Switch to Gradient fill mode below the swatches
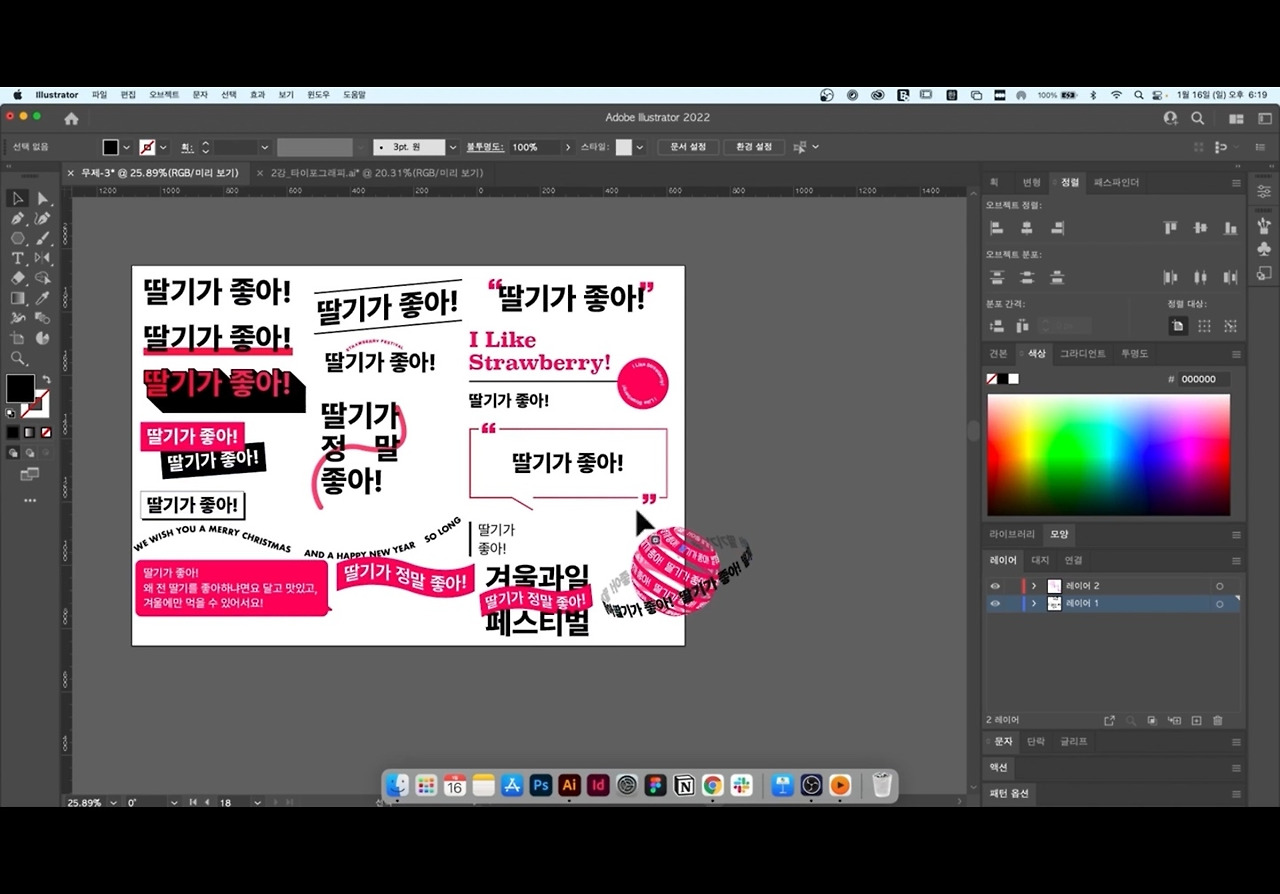Image resolution: width=1280 pixels, height=894 pixels. [29, 432]
